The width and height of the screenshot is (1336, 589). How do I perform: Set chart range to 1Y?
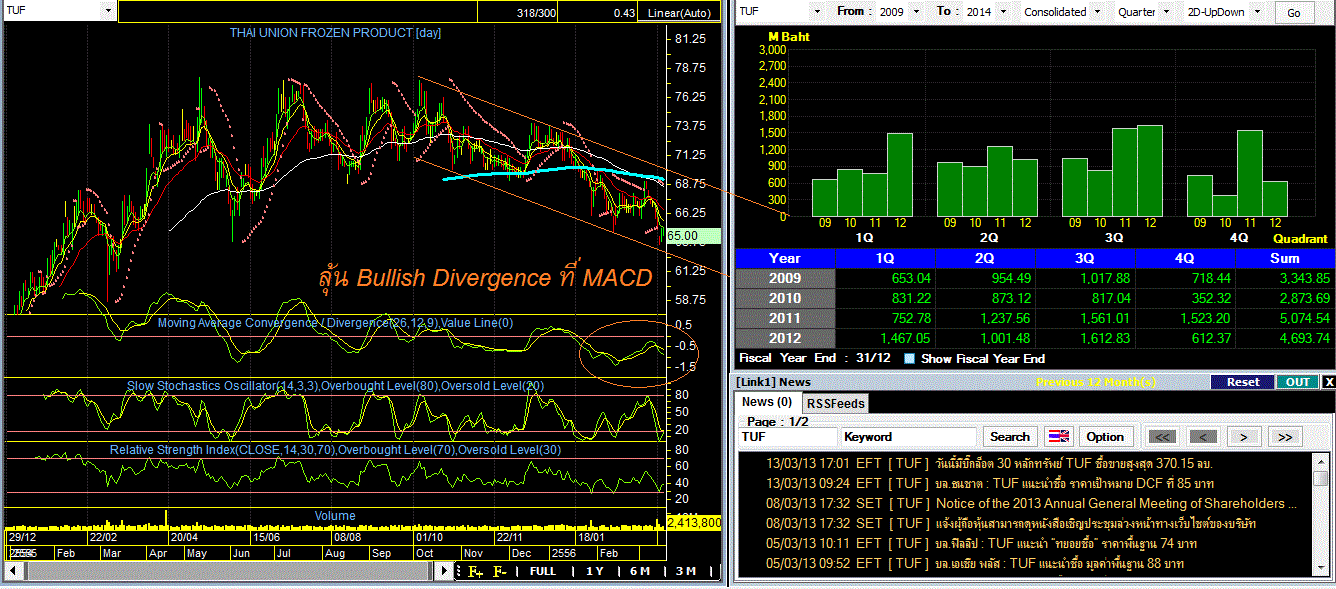pyautogui.click(x=594, y=571)
